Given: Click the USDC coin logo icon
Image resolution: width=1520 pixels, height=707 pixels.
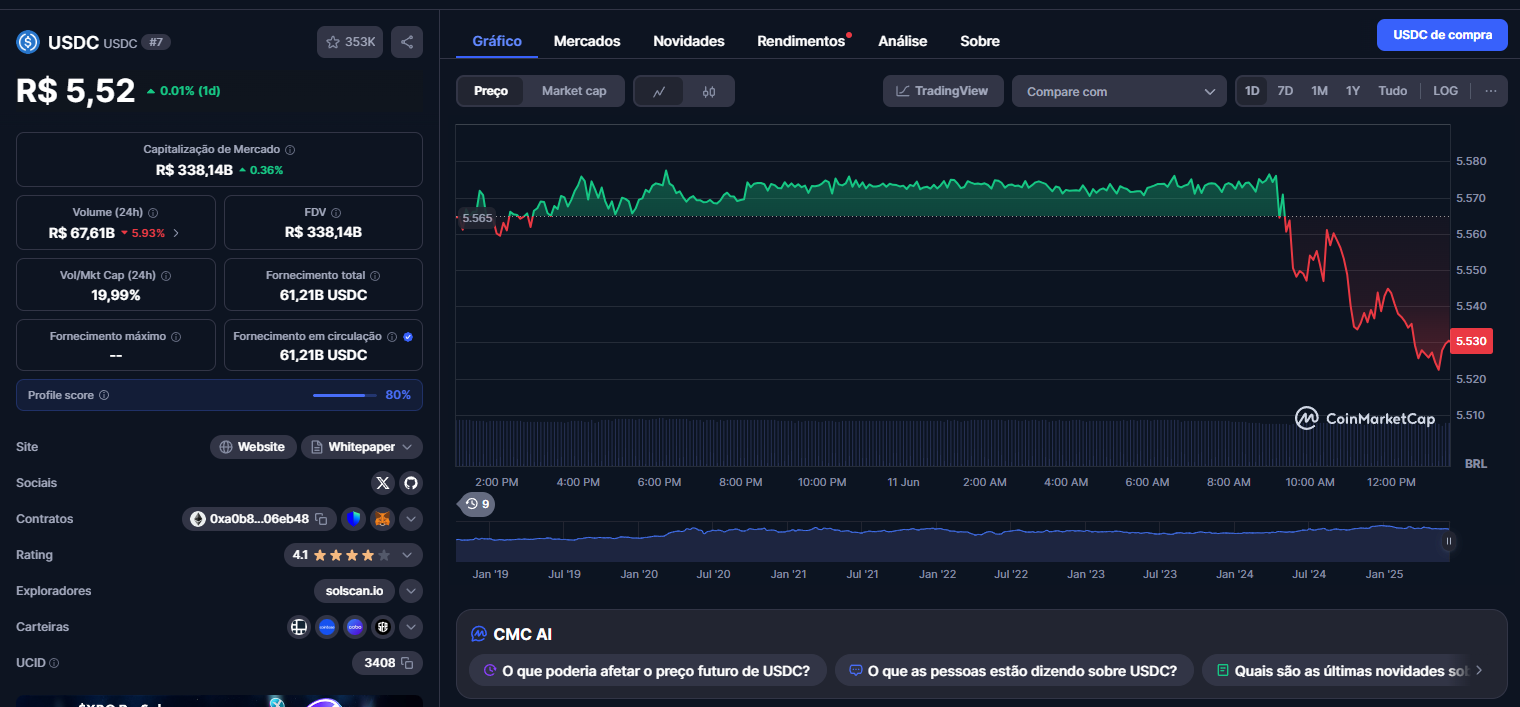Looking at the screenshot, I should point(28,42).
